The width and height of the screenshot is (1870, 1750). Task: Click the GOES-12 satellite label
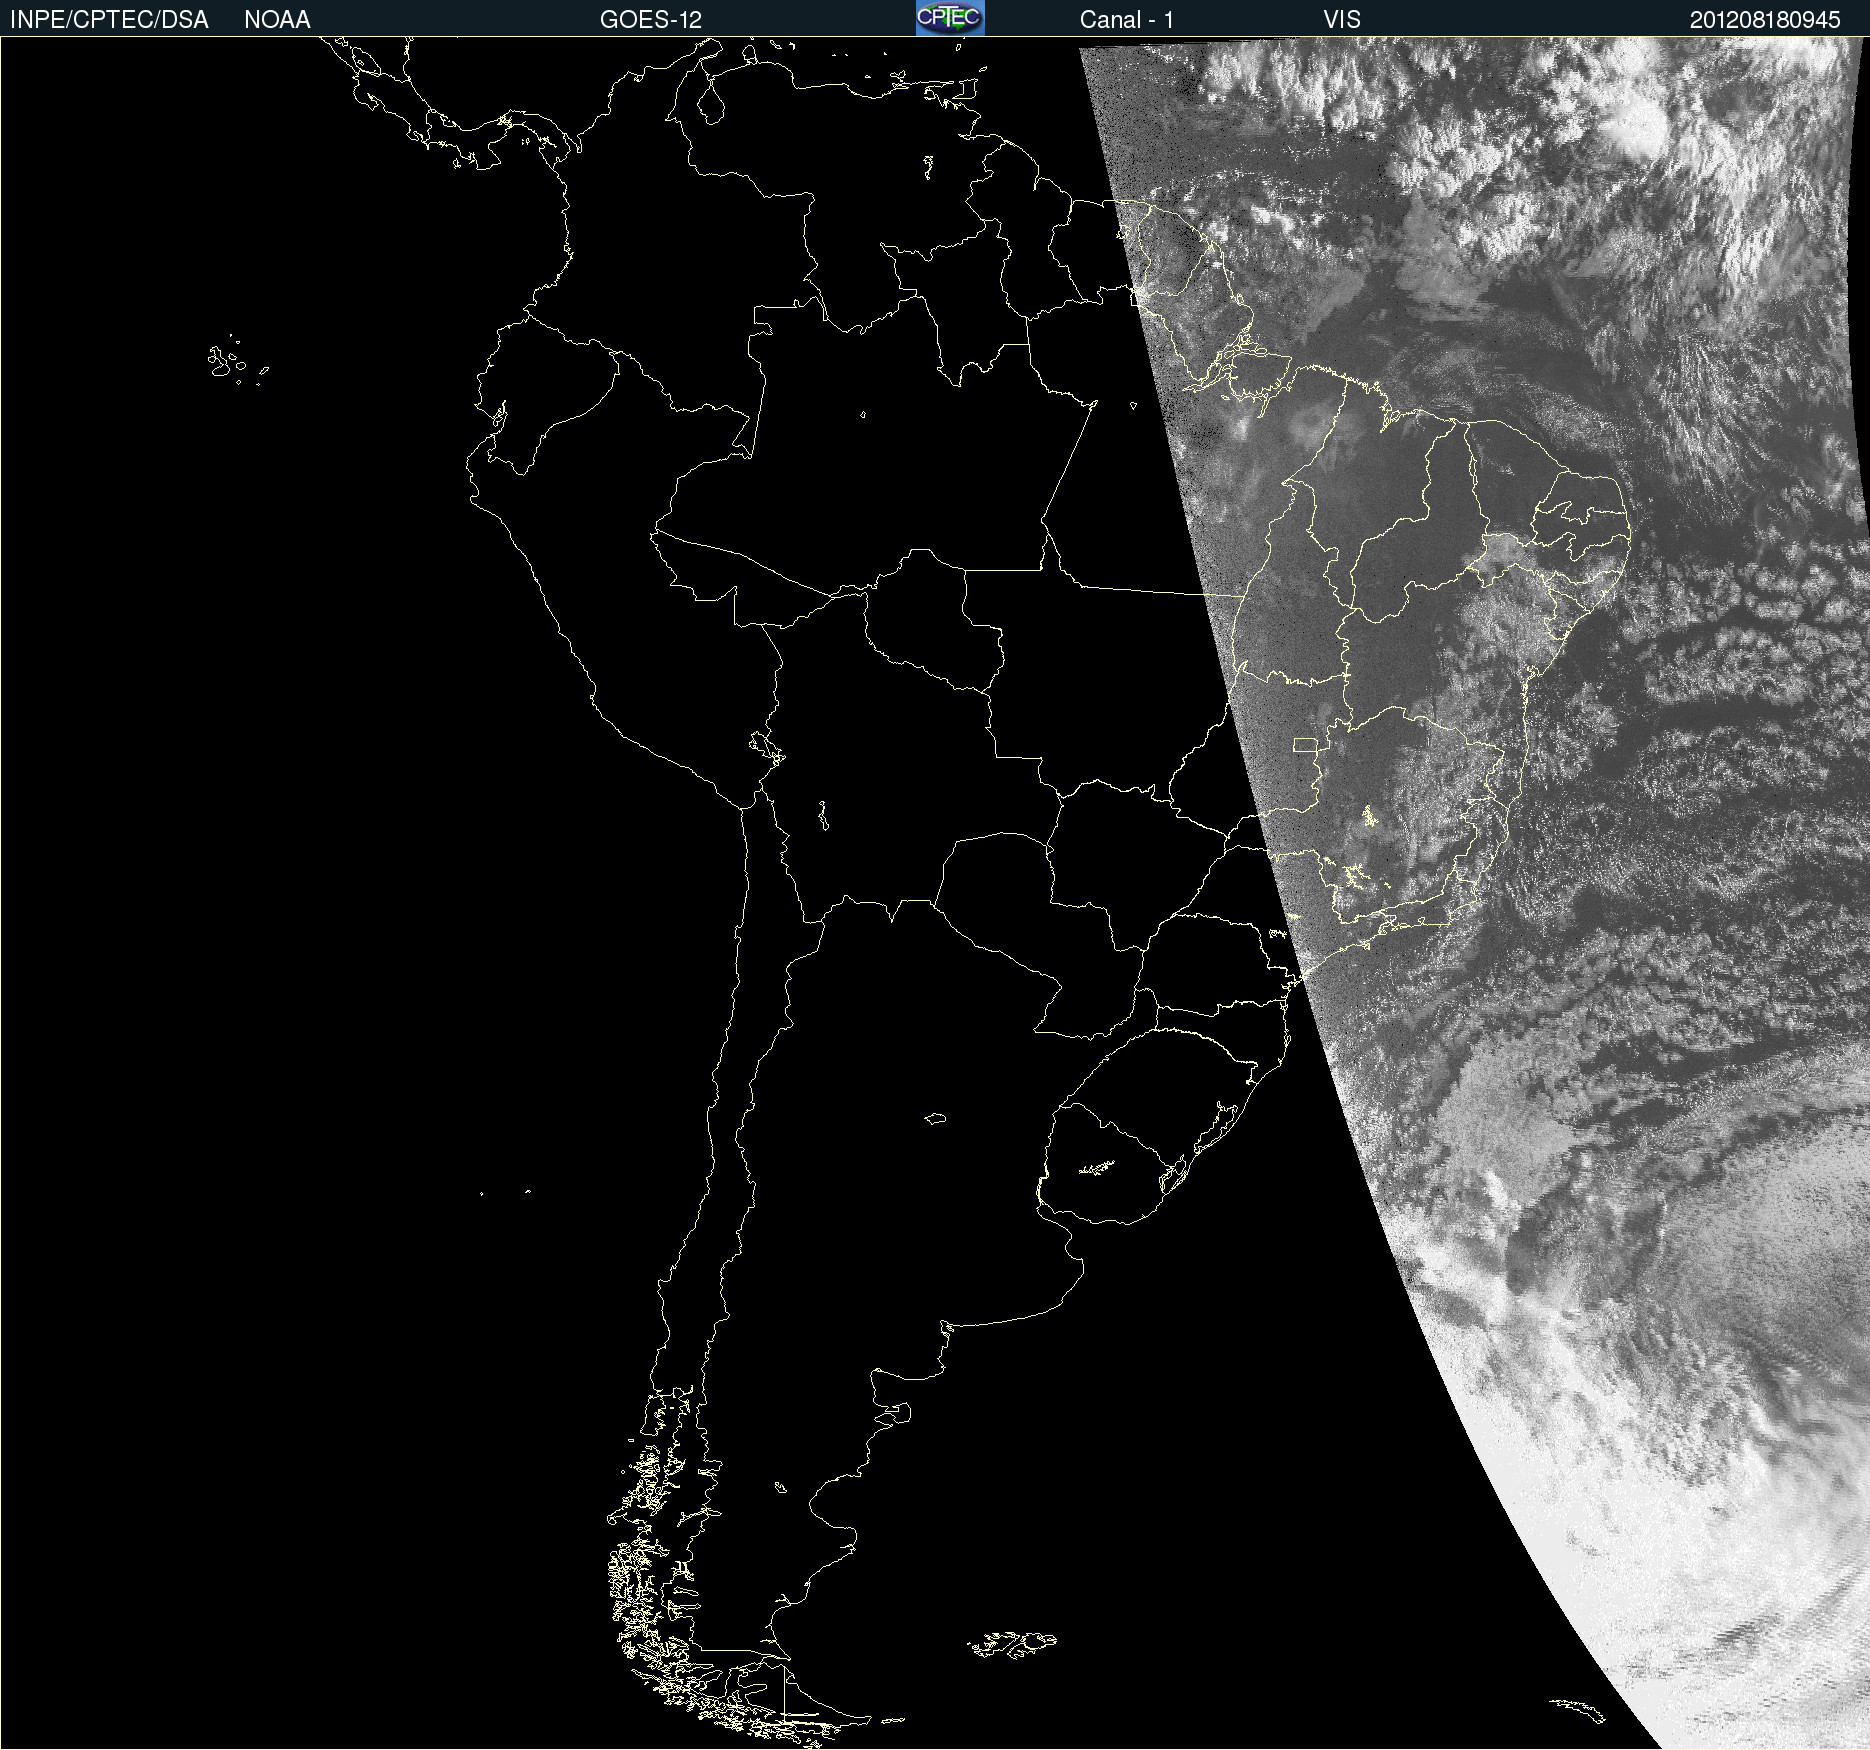tap(651, 20)
